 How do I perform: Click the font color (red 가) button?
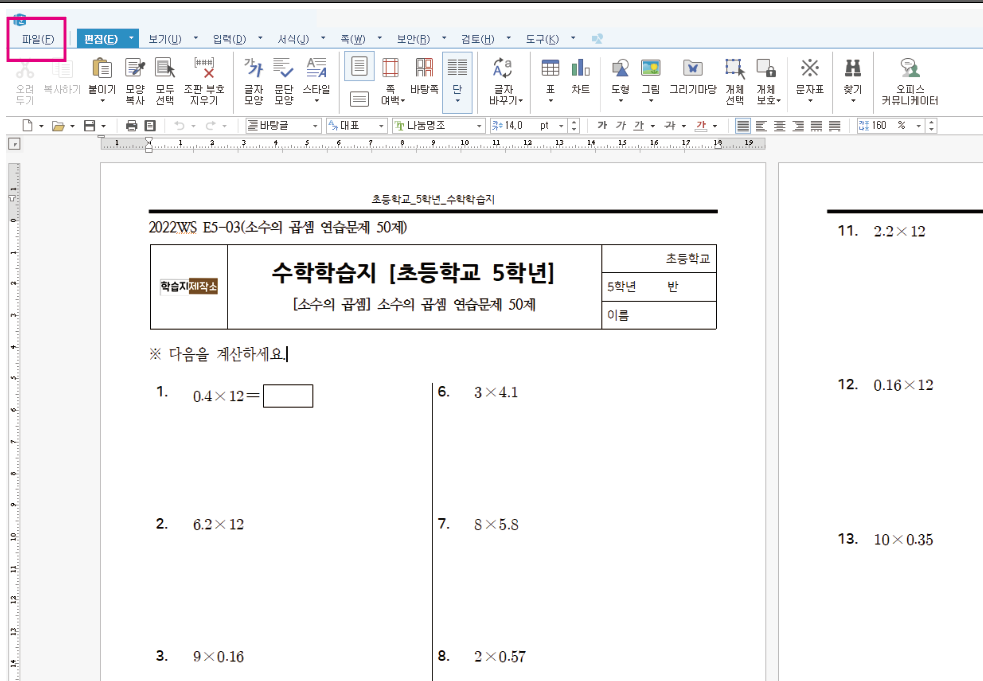(701, 125)
